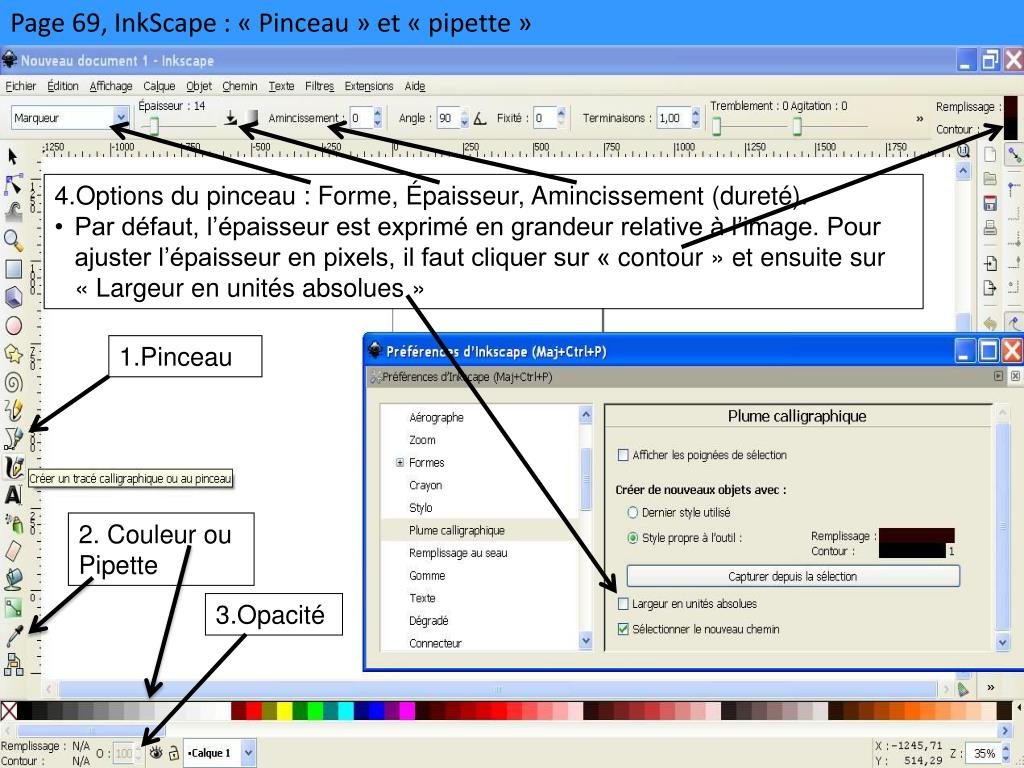Click the opacity O input field
Viewport: 1024px width, 768px height.
123,753
